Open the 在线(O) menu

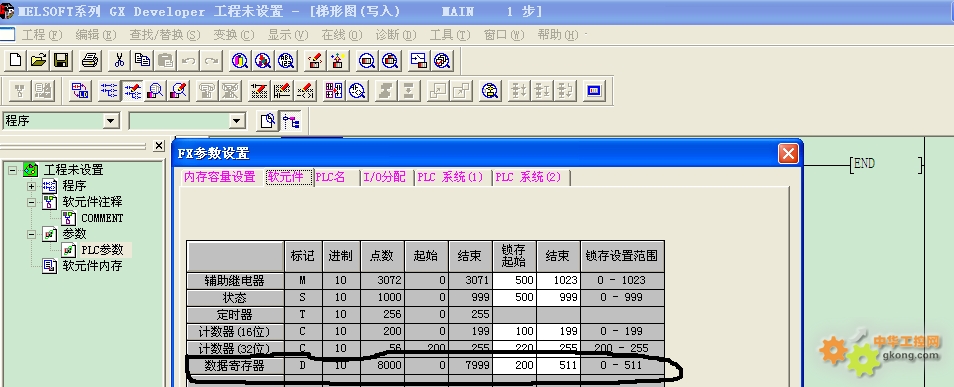[x=341, y=35]
